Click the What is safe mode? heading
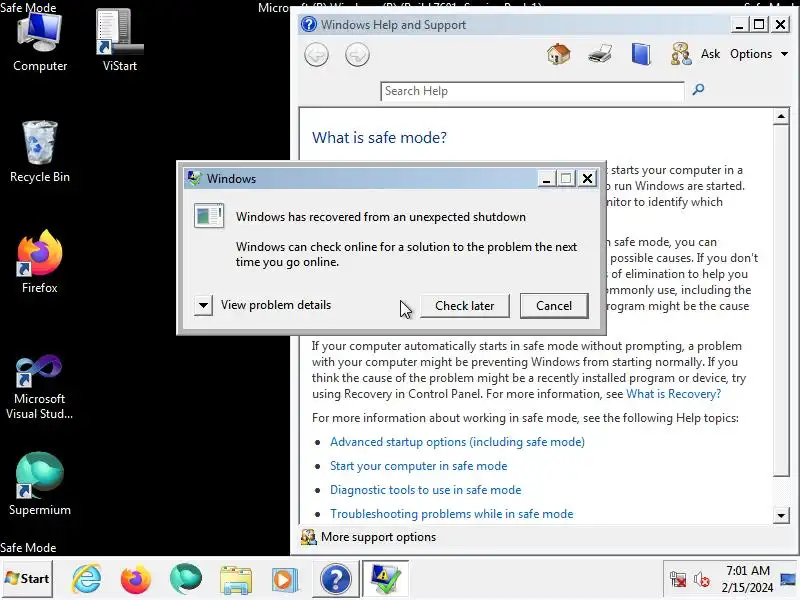 pyautogui.click(x=379, y=137)
